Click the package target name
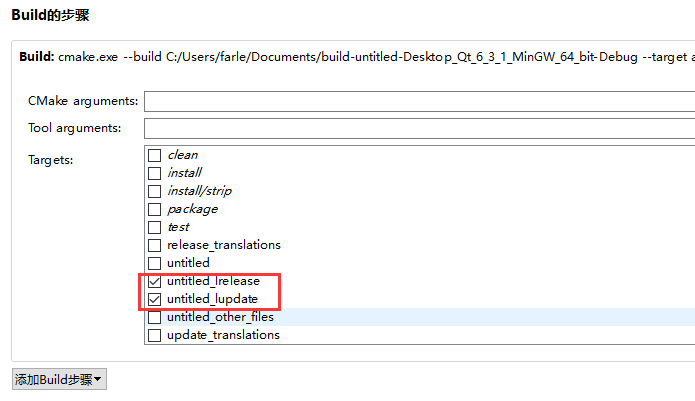This screenshot has height=401, width=695. (x=192, y=209)
